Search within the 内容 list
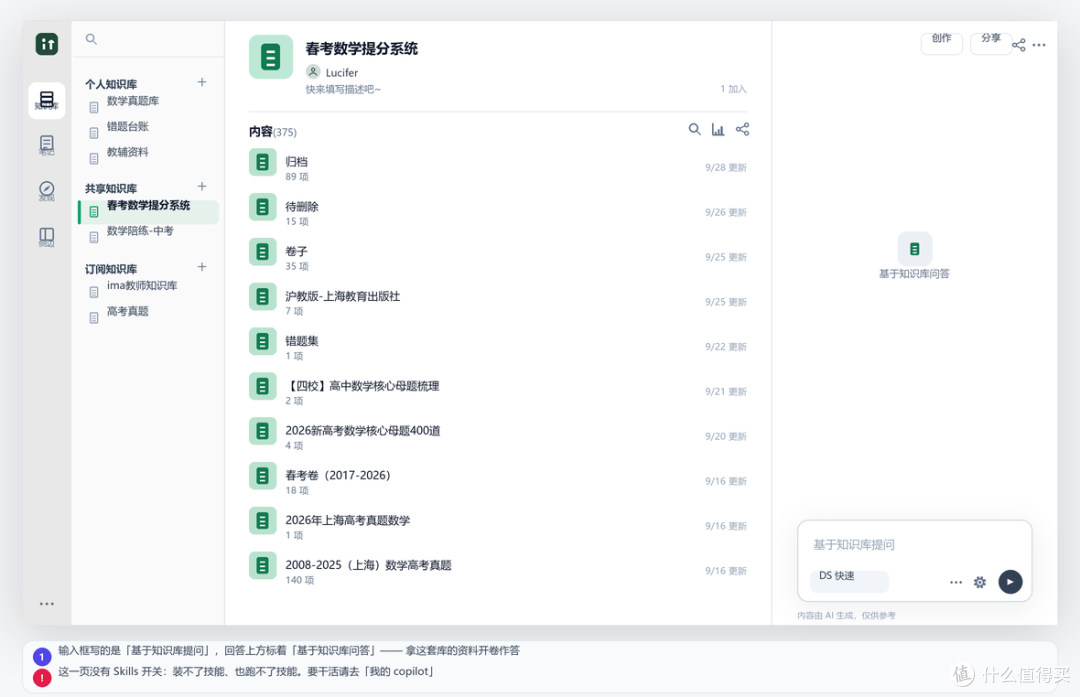This screenshot has width=1080, height=697. tap(694, 129)
